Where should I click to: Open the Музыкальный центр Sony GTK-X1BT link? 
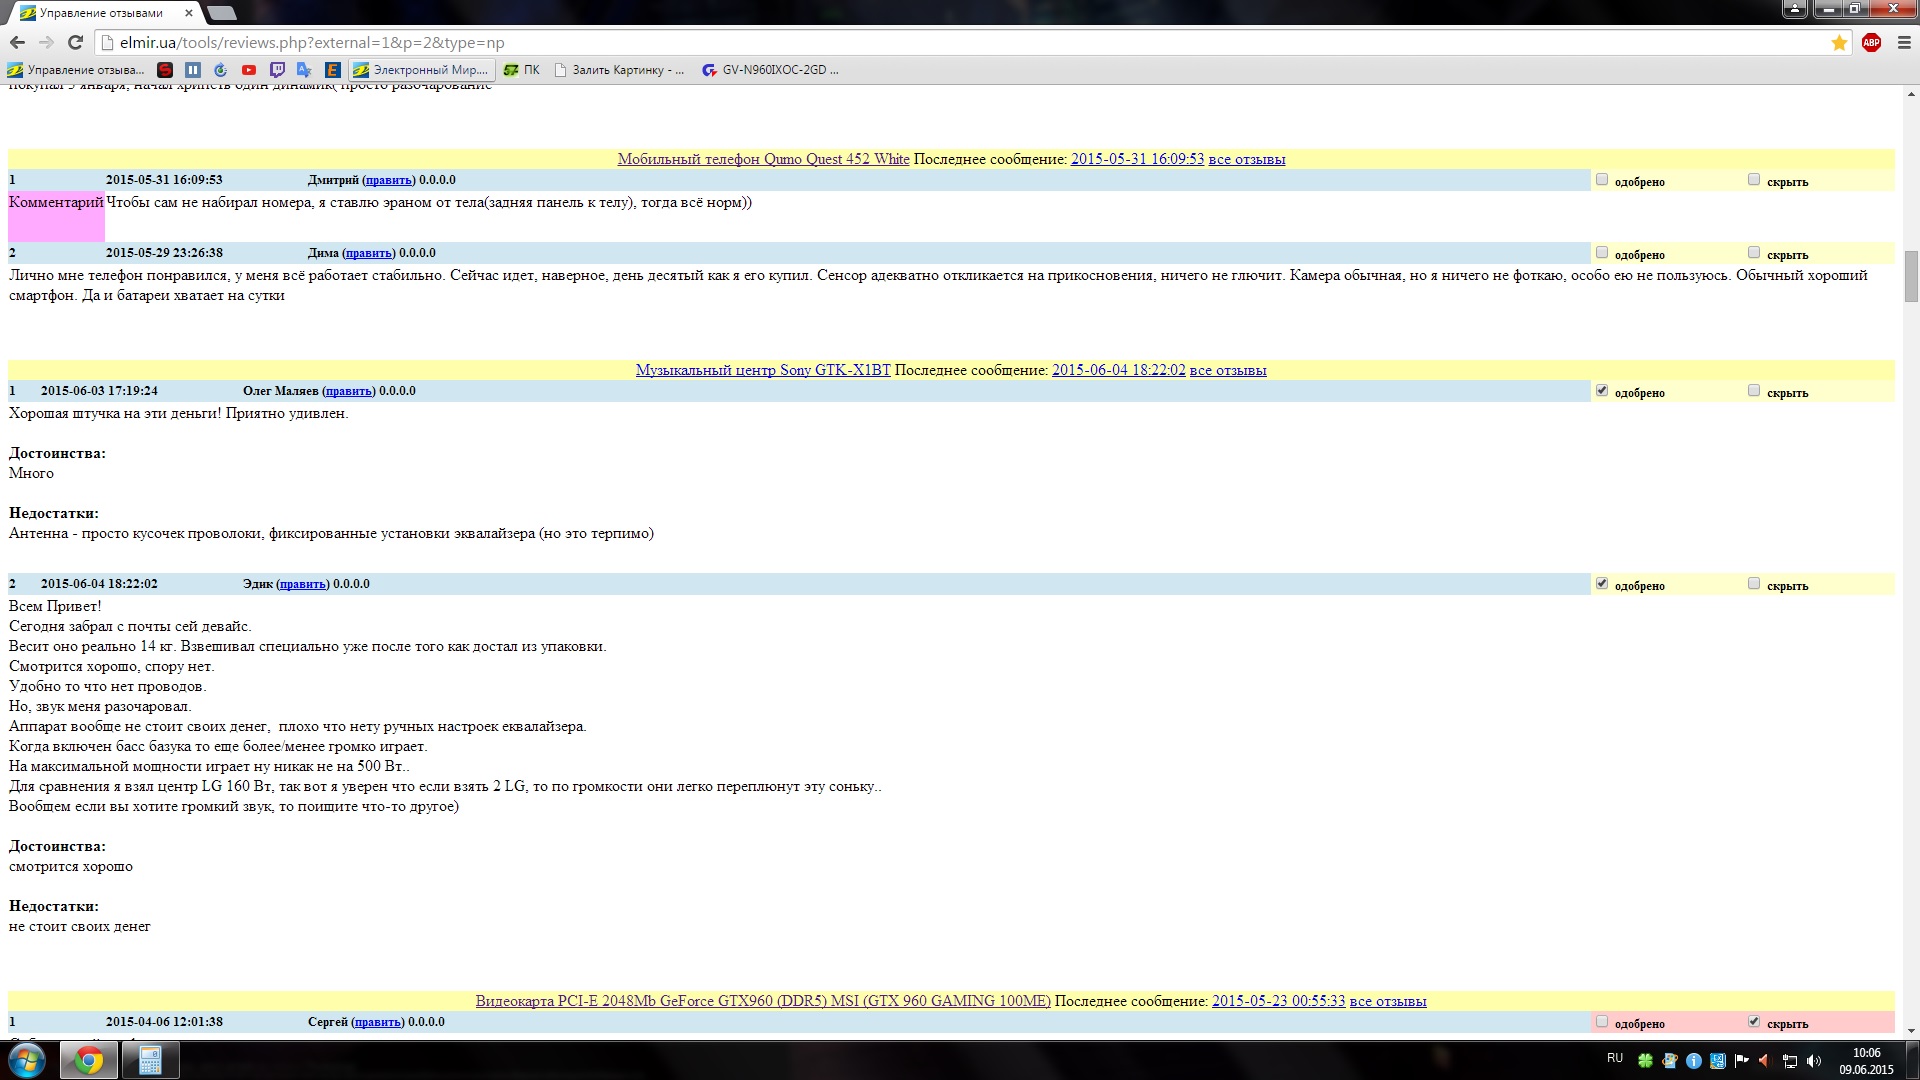coord(763,370)
